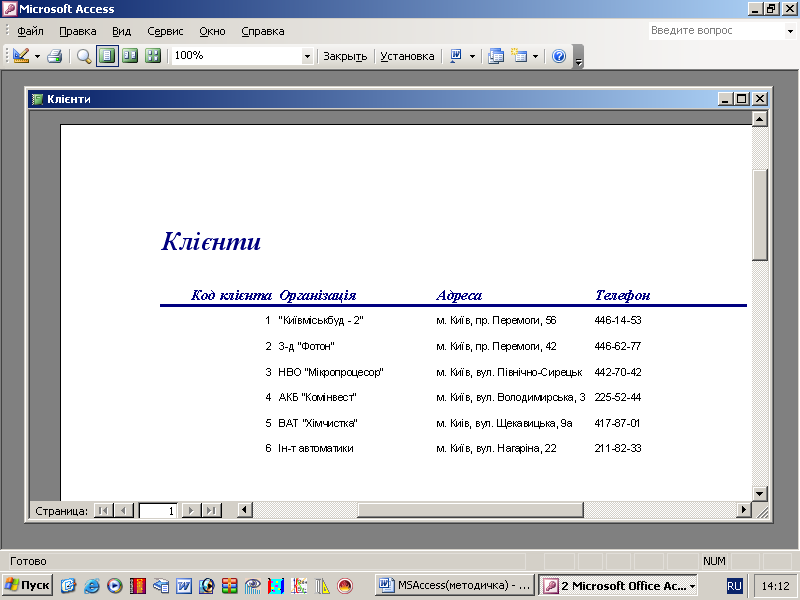Click the Клієнти window report icon
Viewport: 800px width, 600px height.
coord(37,99)
